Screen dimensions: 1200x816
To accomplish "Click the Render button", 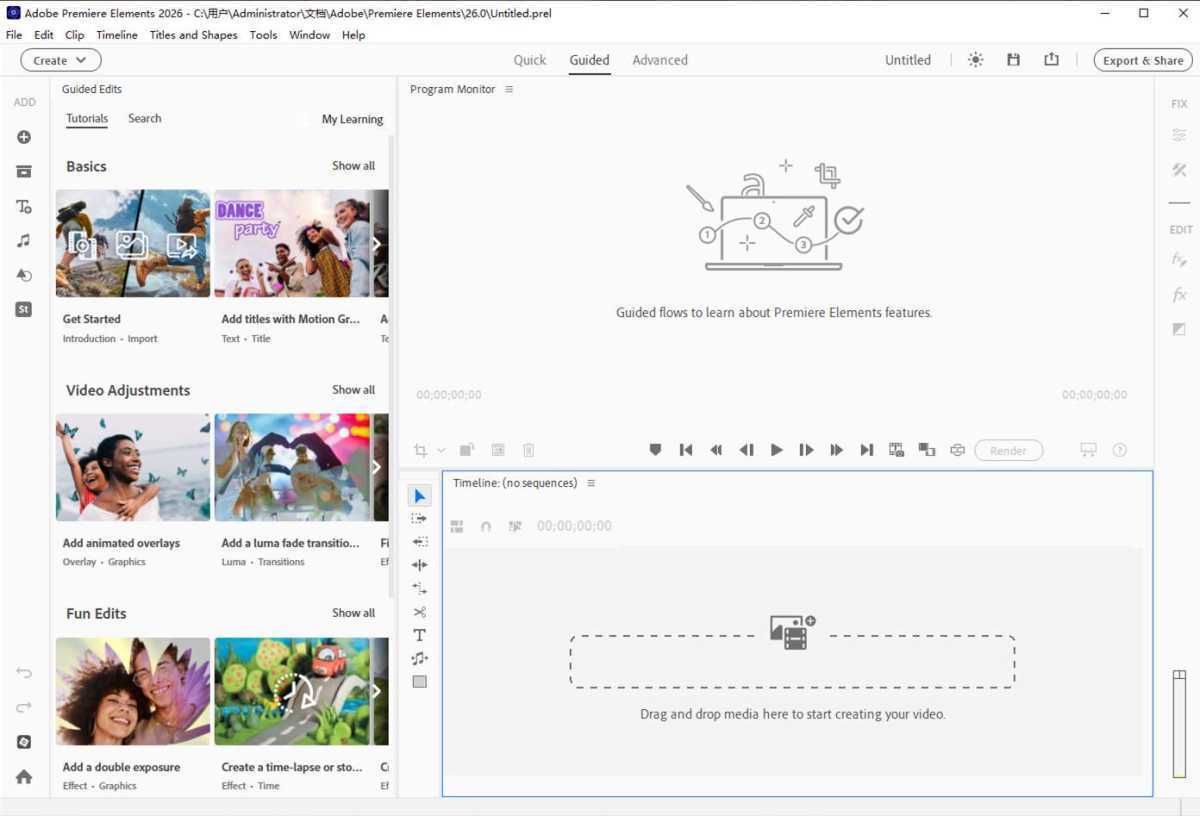I will (1008, 451).
